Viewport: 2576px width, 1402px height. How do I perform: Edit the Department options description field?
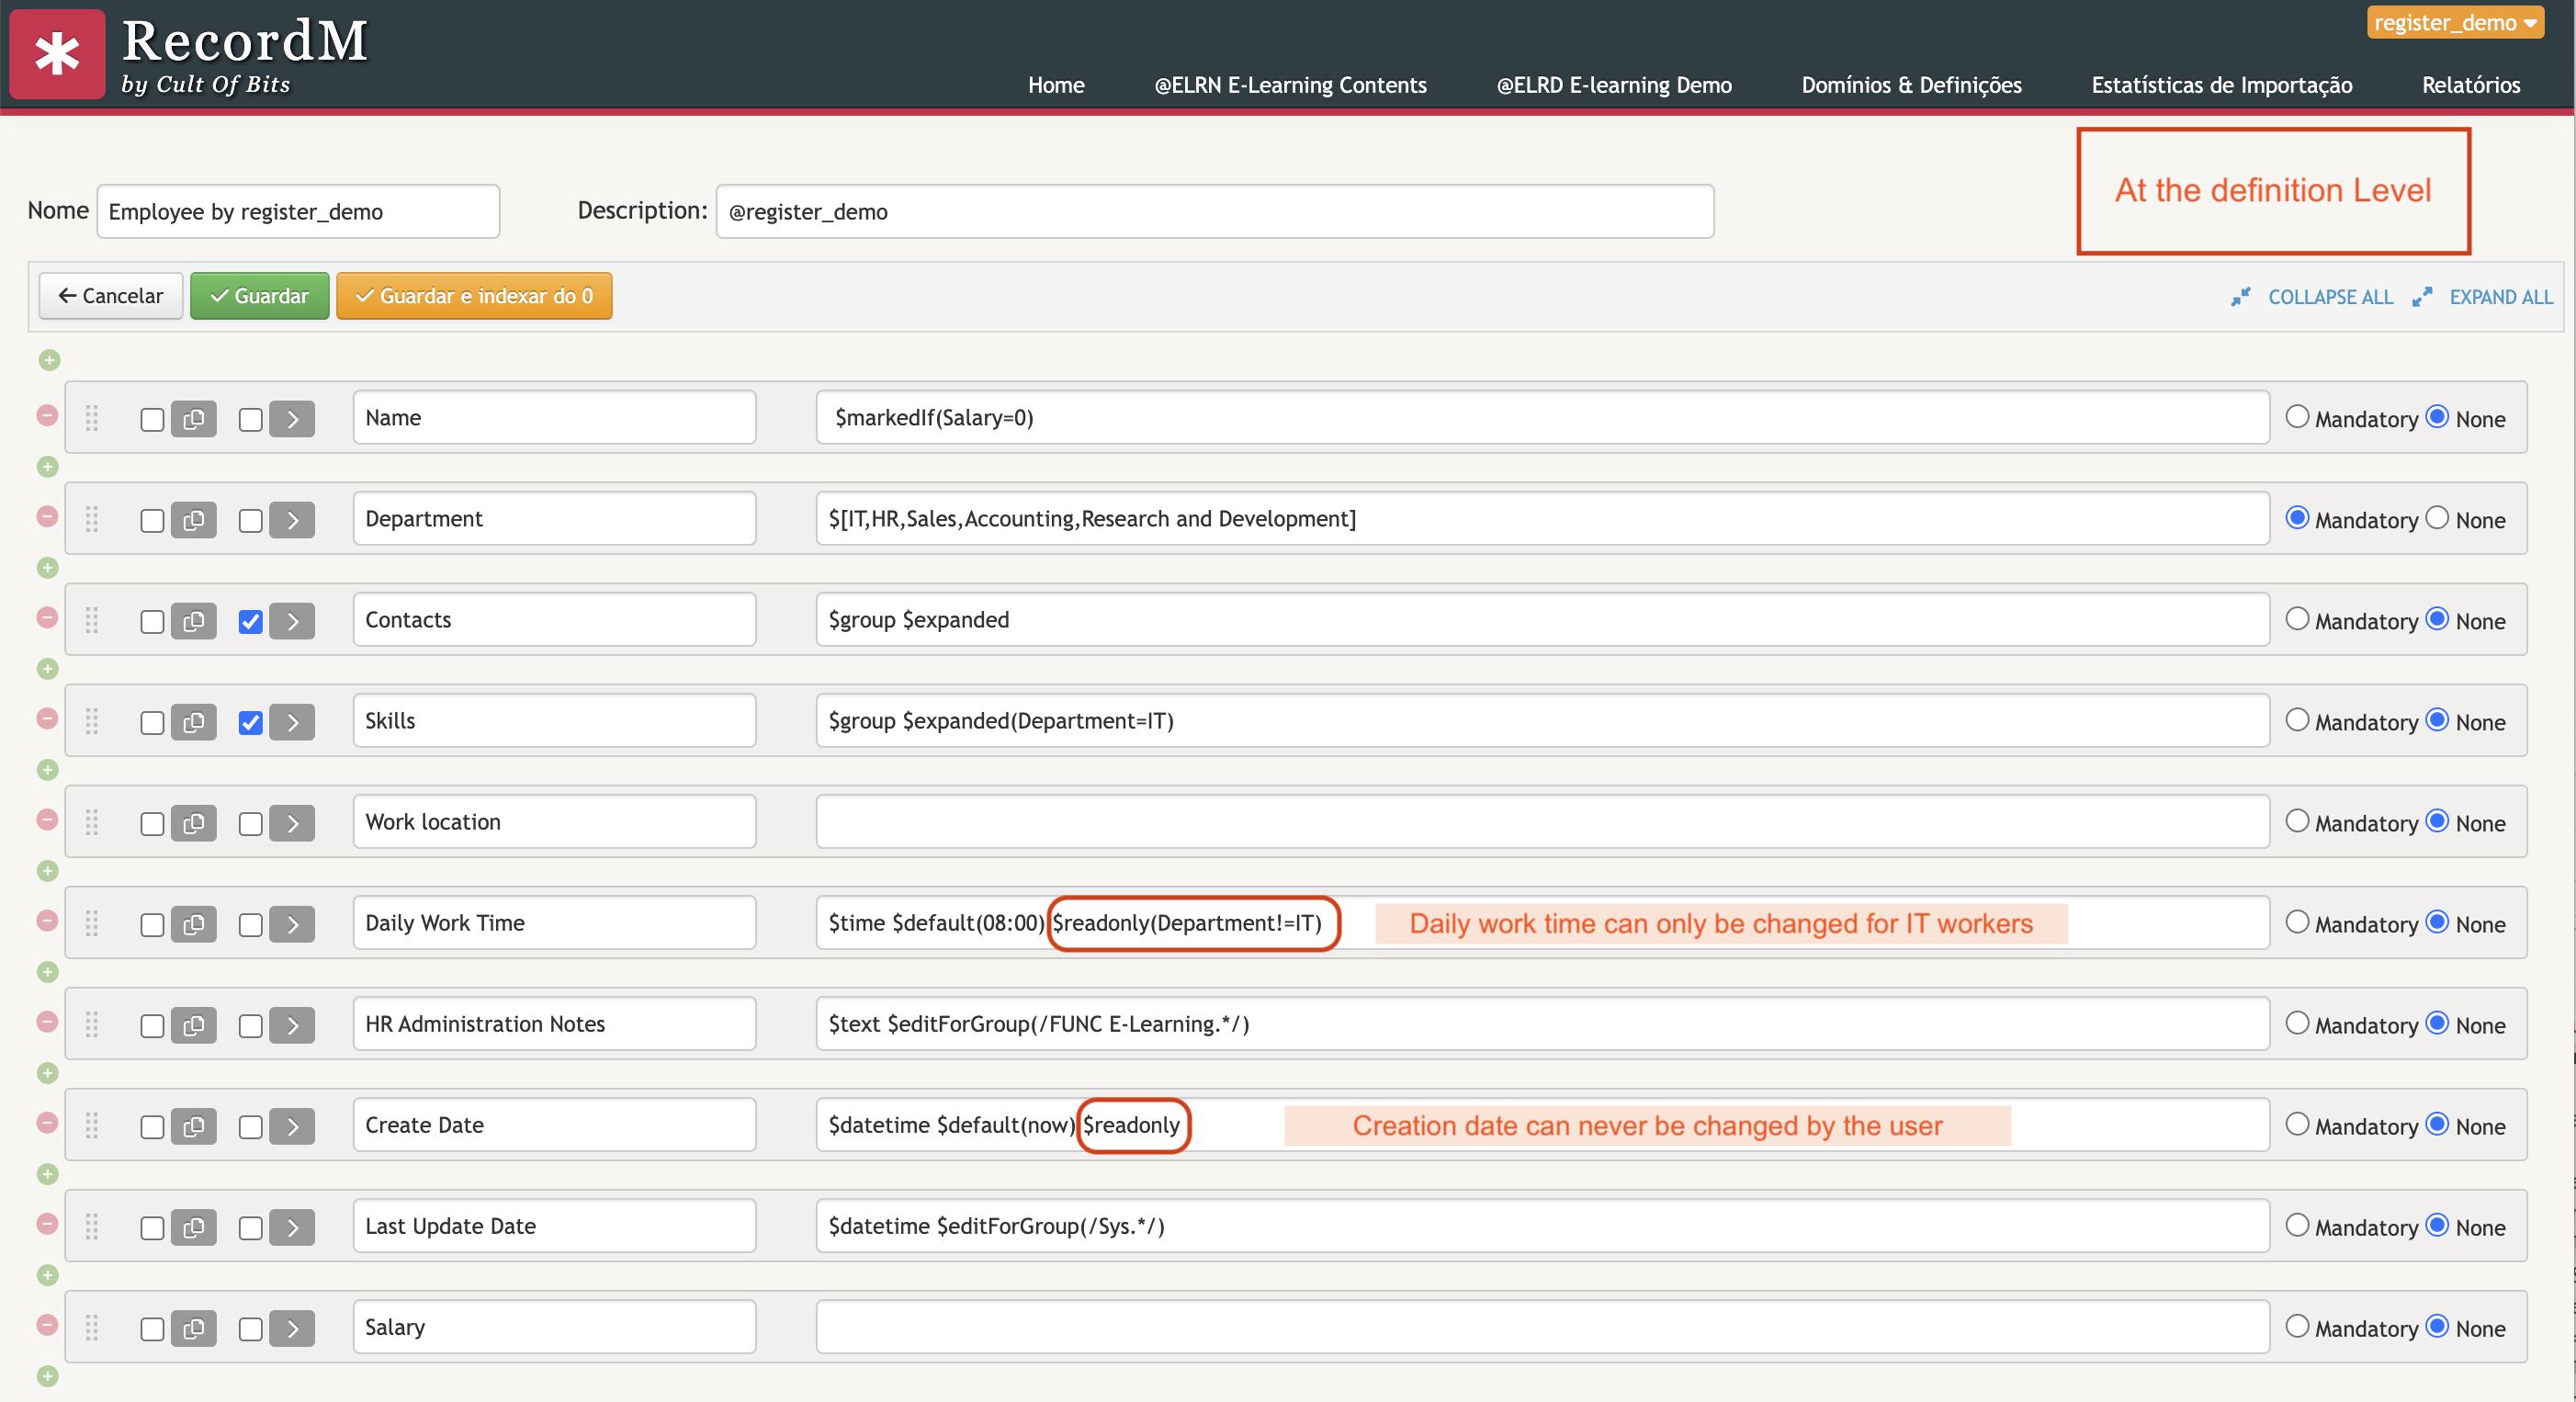1542,518
